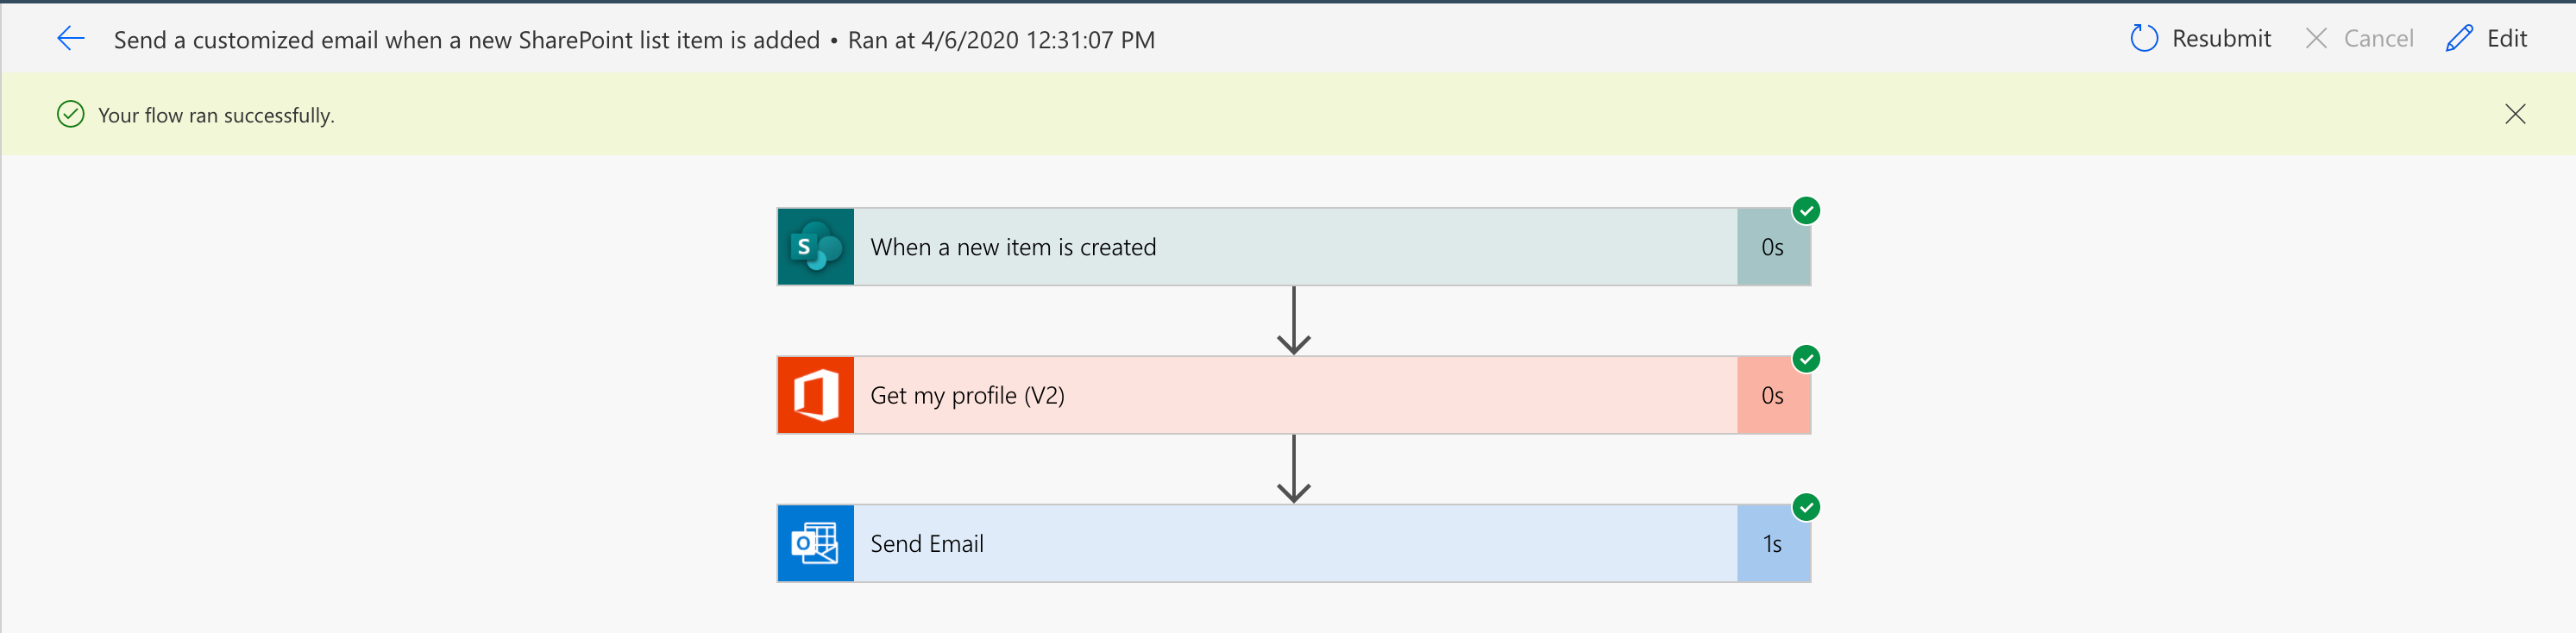Click the success checkmark on Send Email

point(1807,507)
